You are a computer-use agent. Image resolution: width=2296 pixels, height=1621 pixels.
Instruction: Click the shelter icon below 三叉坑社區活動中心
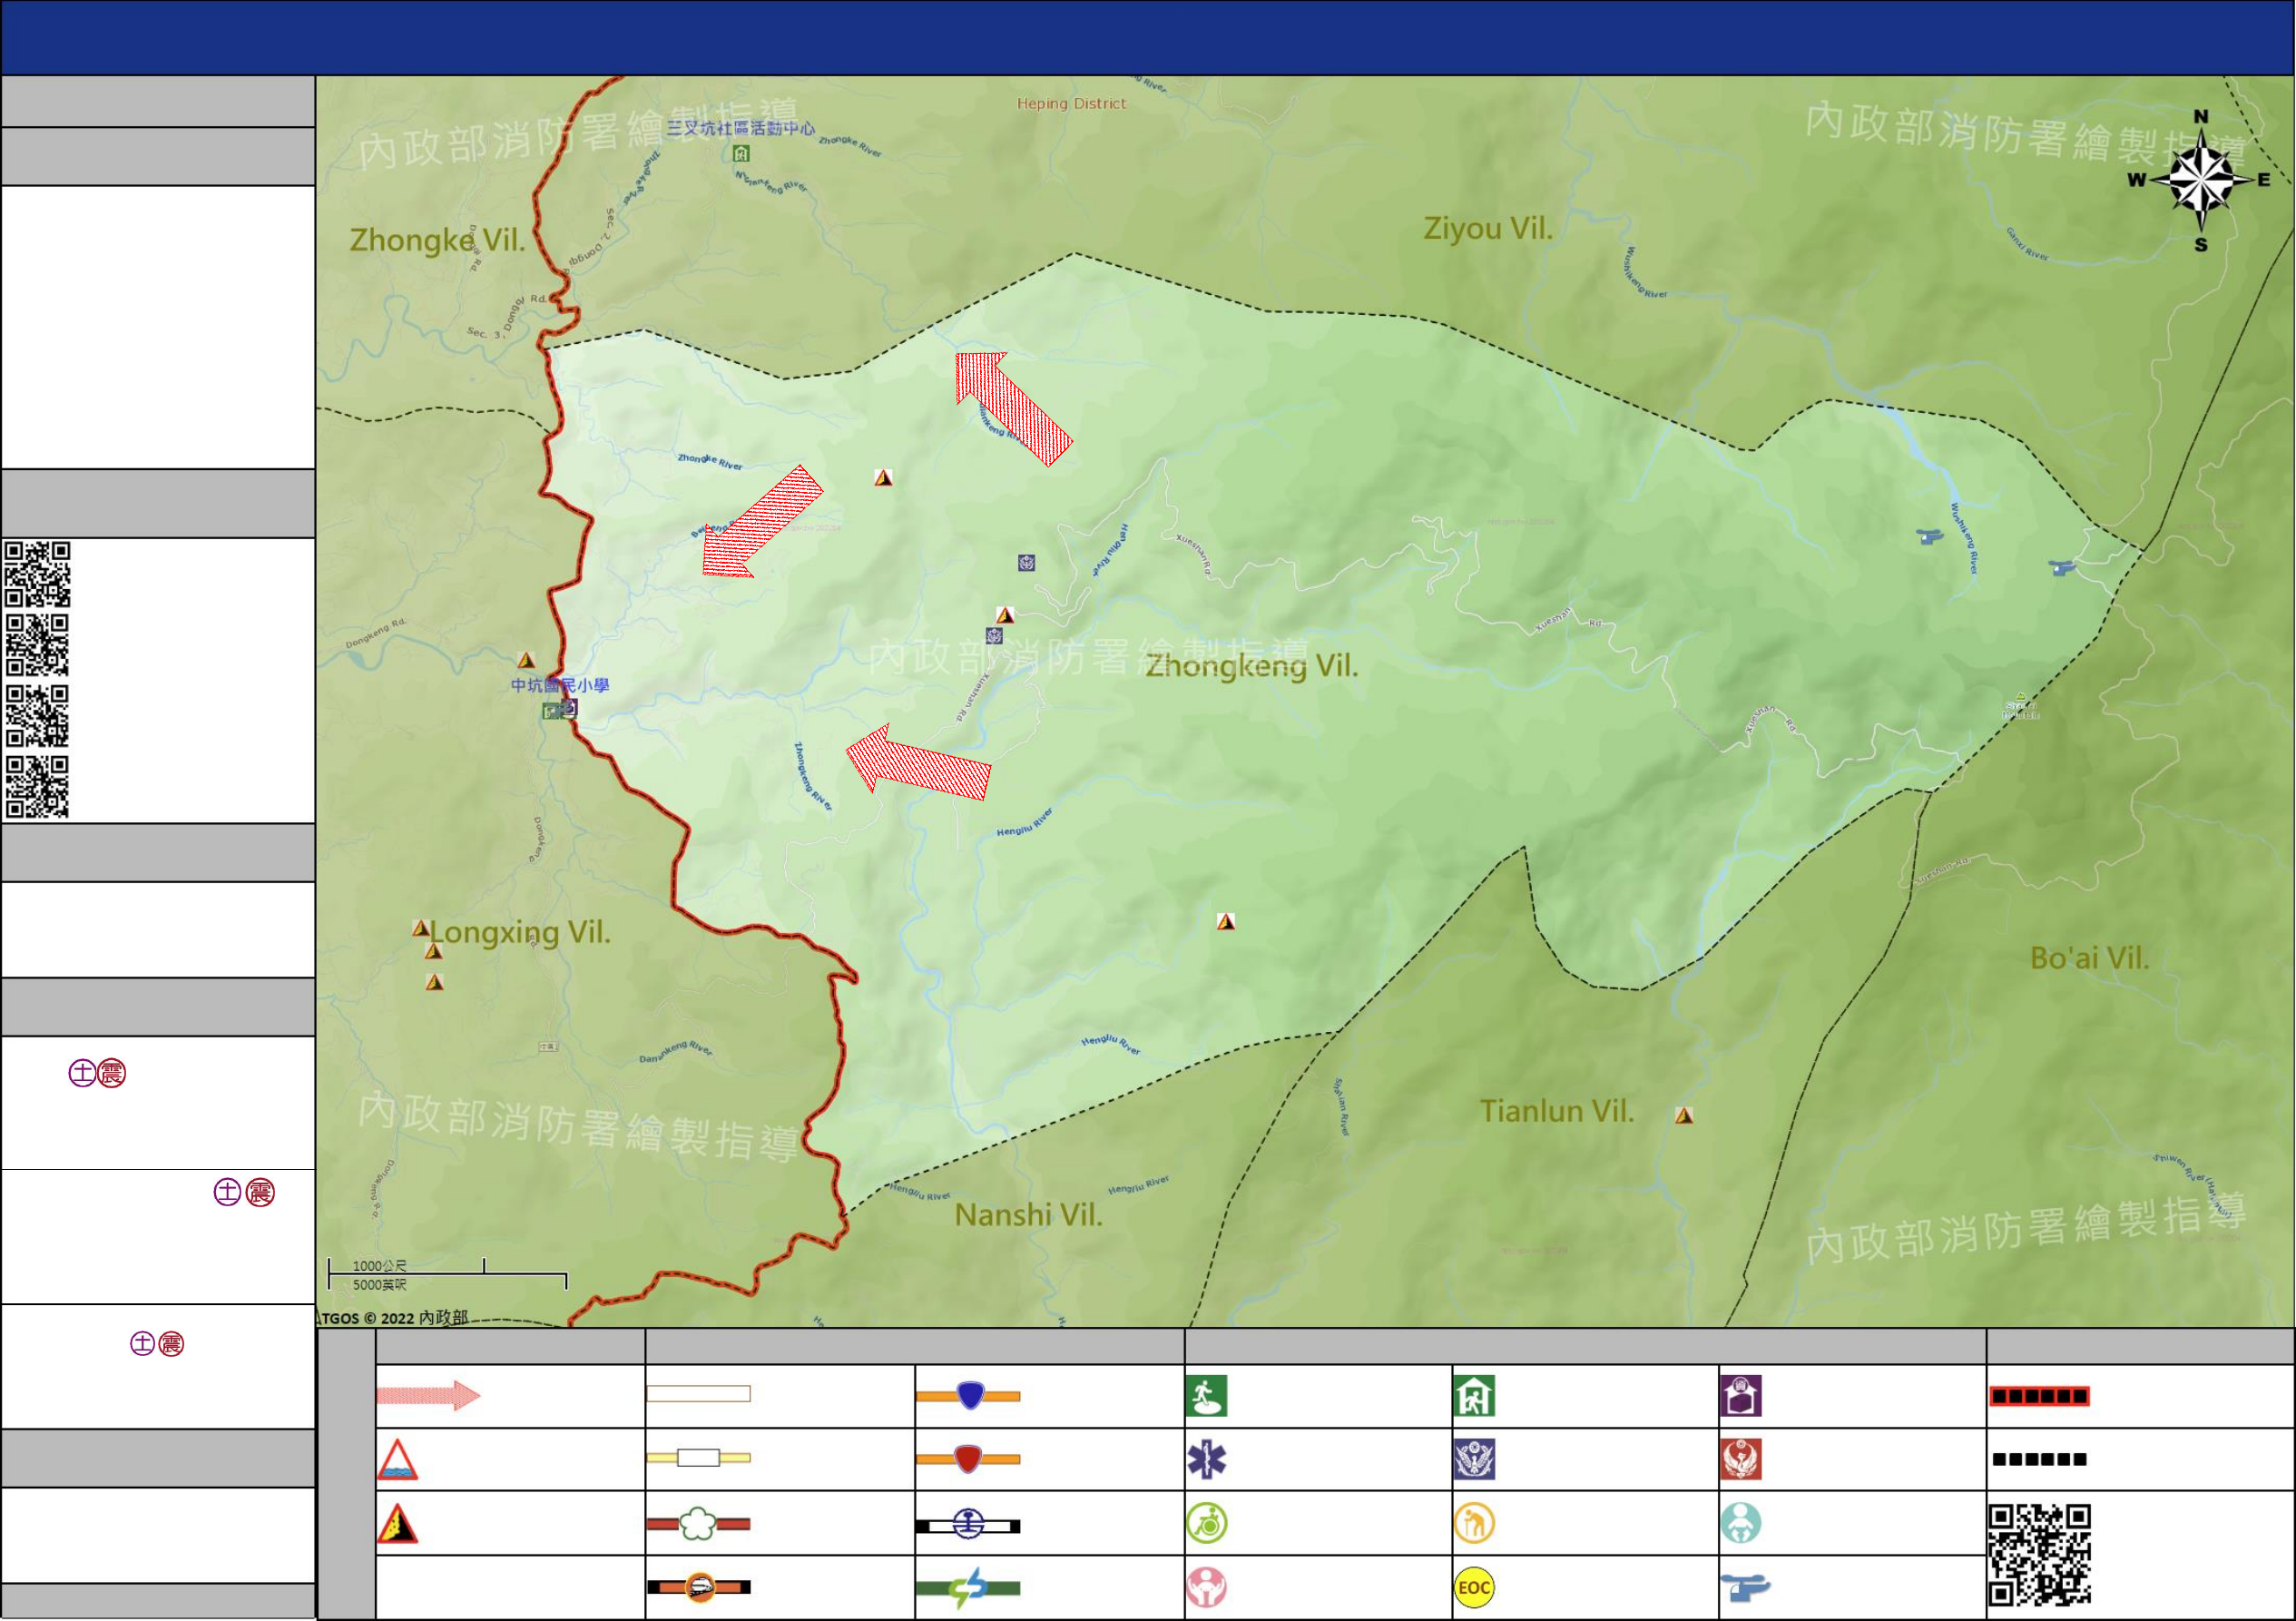tap(741, 153)
